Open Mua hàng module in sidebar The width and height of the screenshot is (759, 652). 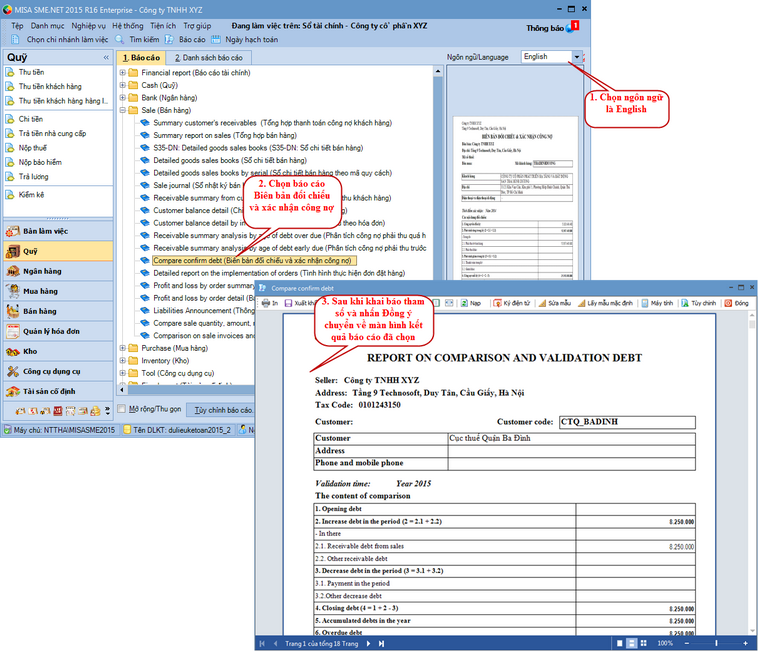(x=58, y=291)
